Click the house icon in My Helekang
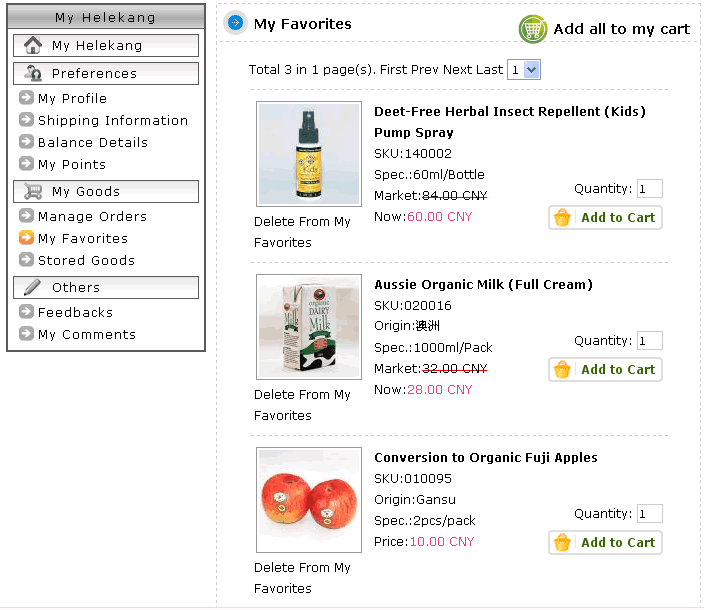This screenshot has height=610, width=704. (33, 45)
